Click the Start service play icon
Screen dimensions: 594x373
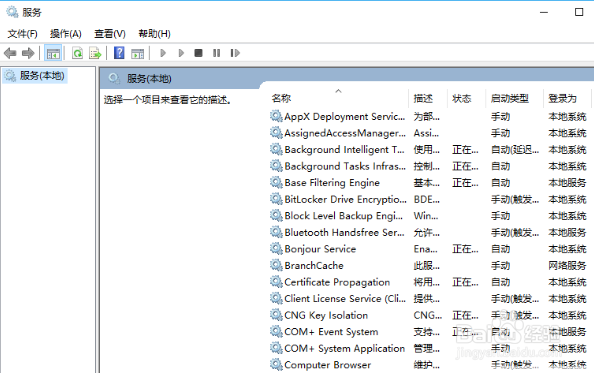pyautogui.click(x=163, y=53)
